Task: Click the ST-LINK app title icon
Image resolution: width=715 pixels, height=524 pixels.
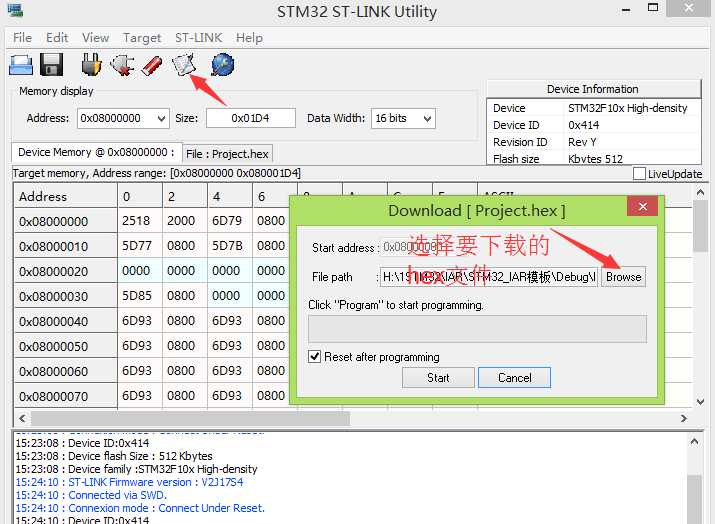Action: 15,10
